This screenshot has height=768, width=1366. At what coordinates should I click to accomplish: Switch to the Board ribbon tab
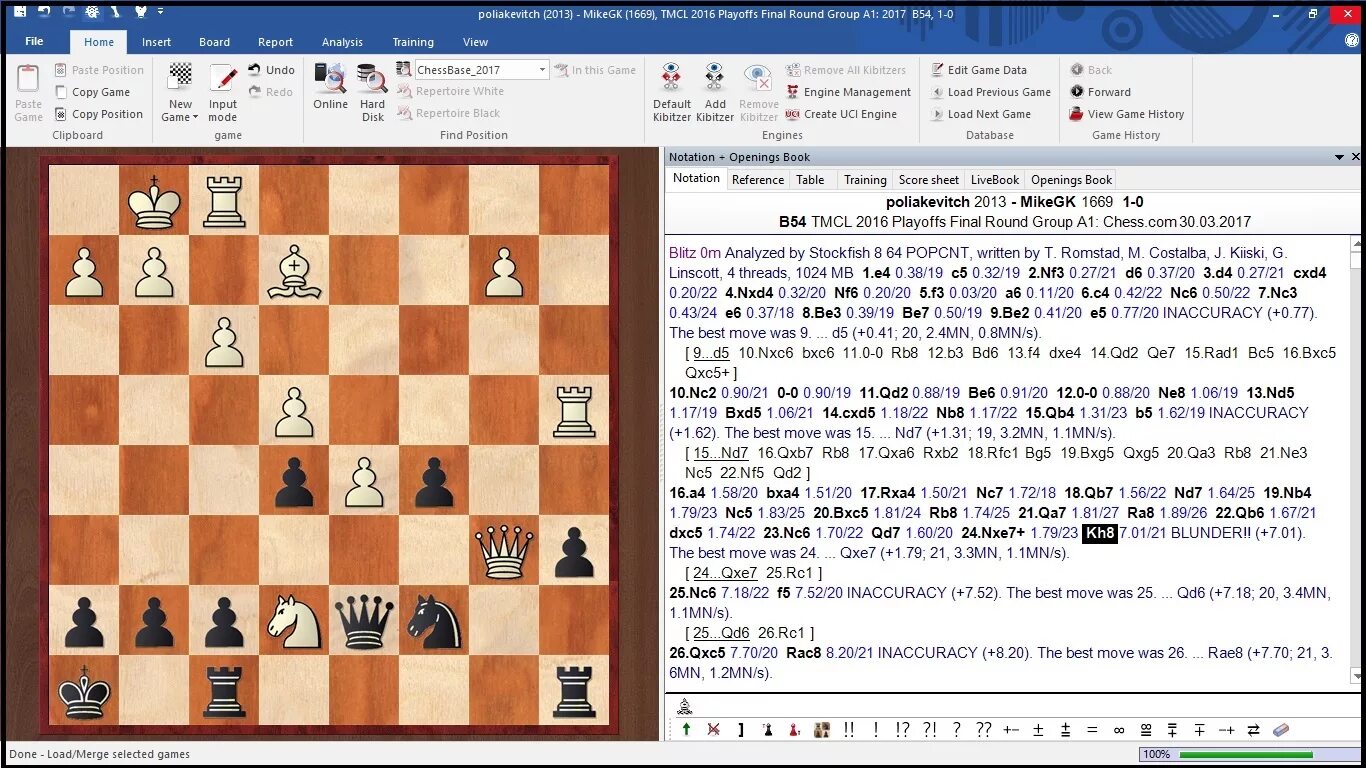[x=214, y=42]
